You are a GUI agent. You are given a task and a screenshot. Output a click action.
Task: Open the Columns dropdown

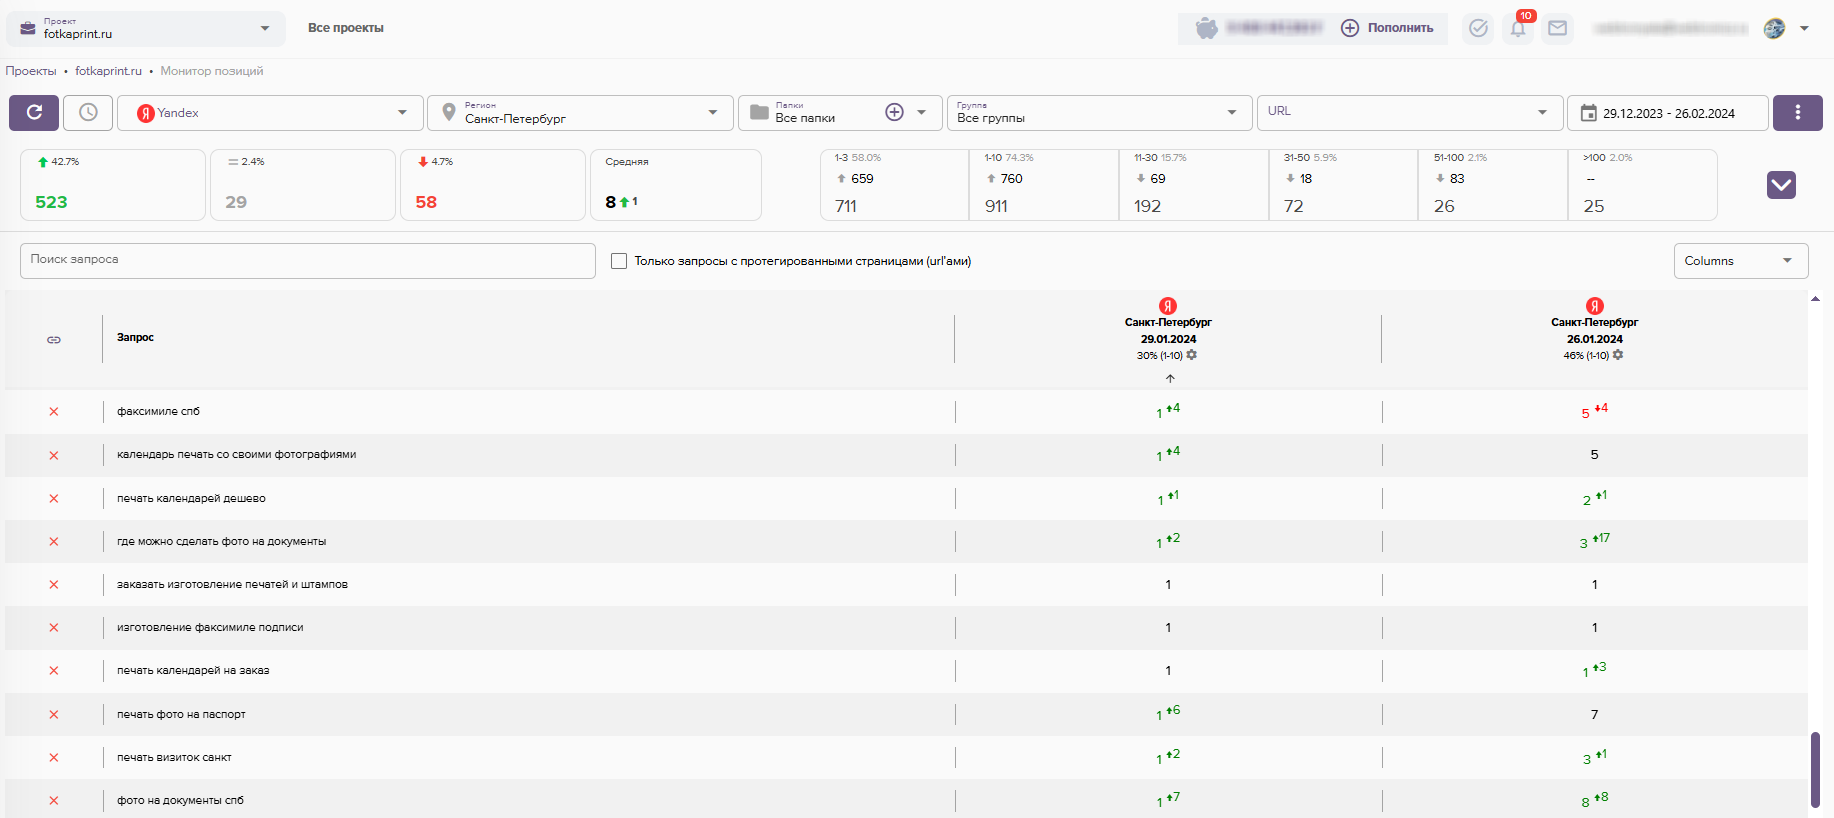point(1740,261)
